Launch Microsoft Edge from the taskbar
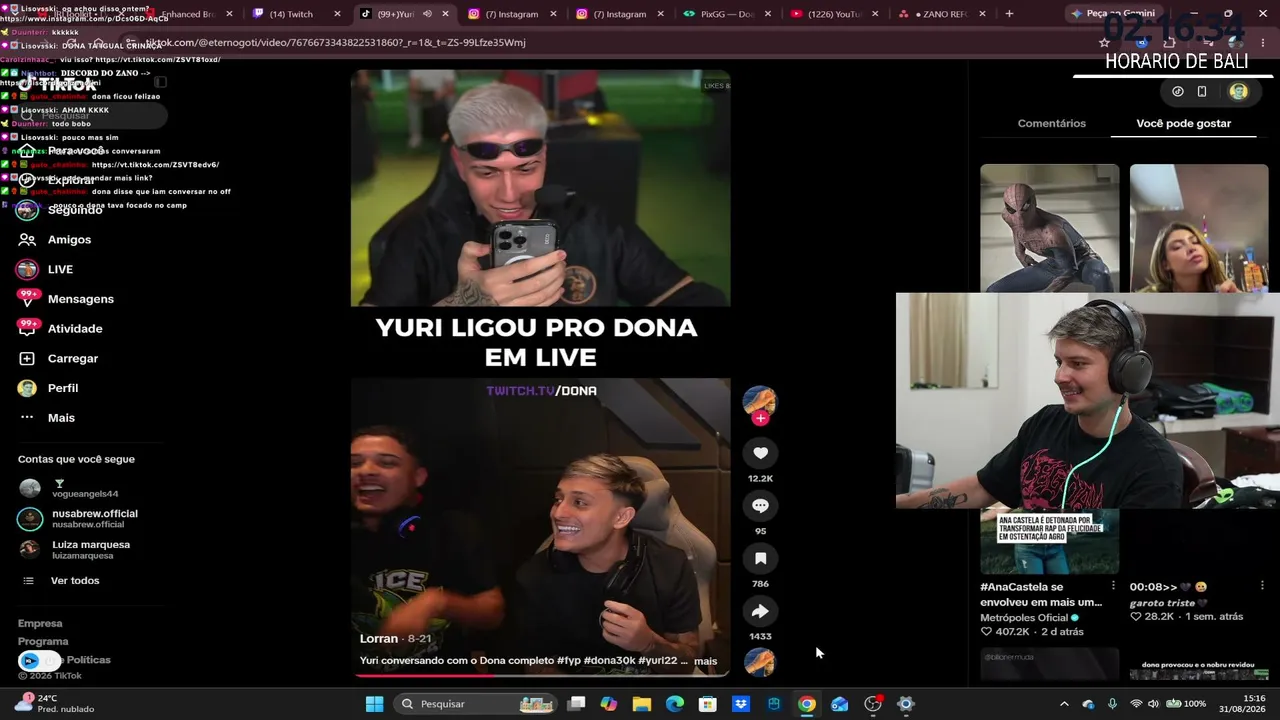The width and height of the screenshot is (1280, 720). pyautogui.click(x=675, y=704)
